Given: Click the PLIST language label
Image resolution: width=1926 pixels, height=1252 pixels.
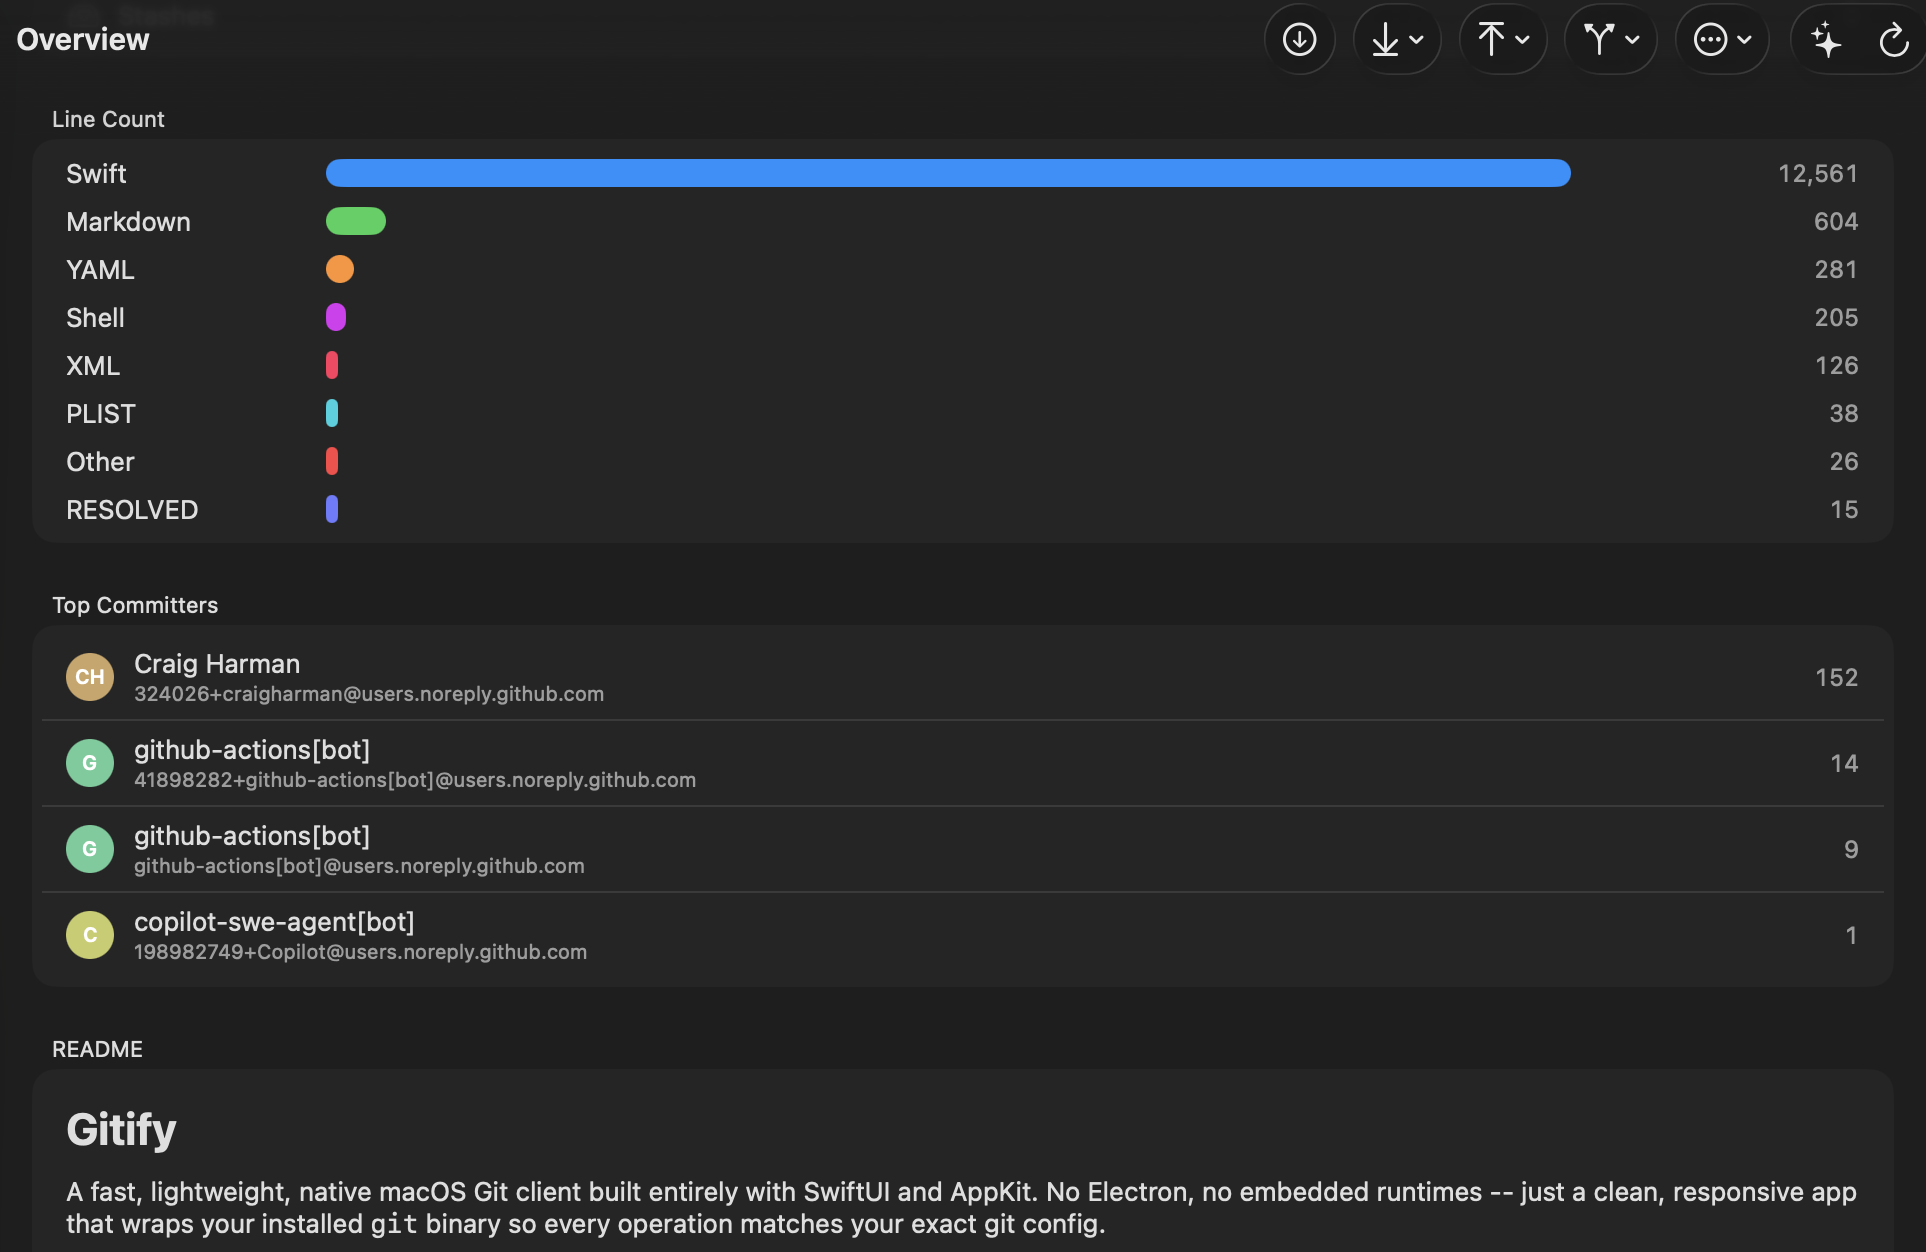Looking at the screenshot, I should (x=101, y=414).
